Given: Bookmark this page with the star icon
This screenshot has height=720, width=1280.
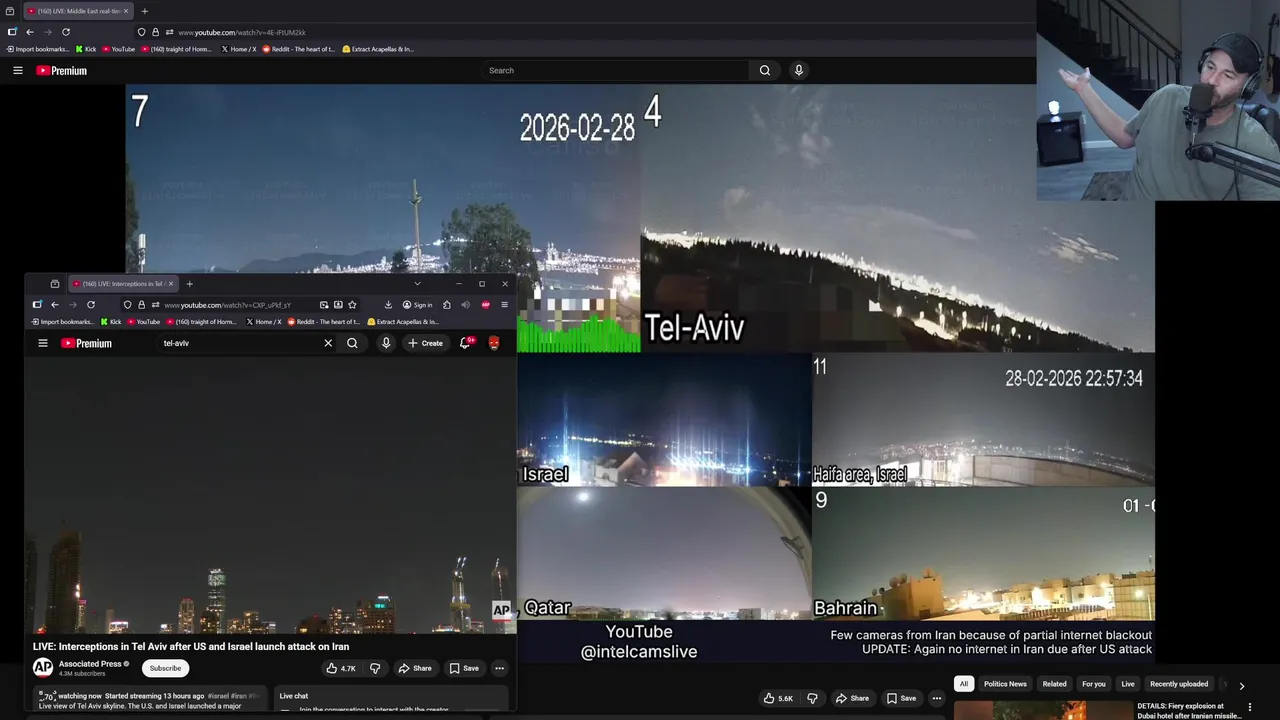Looking at the screenshot, I should click(352, 305).
